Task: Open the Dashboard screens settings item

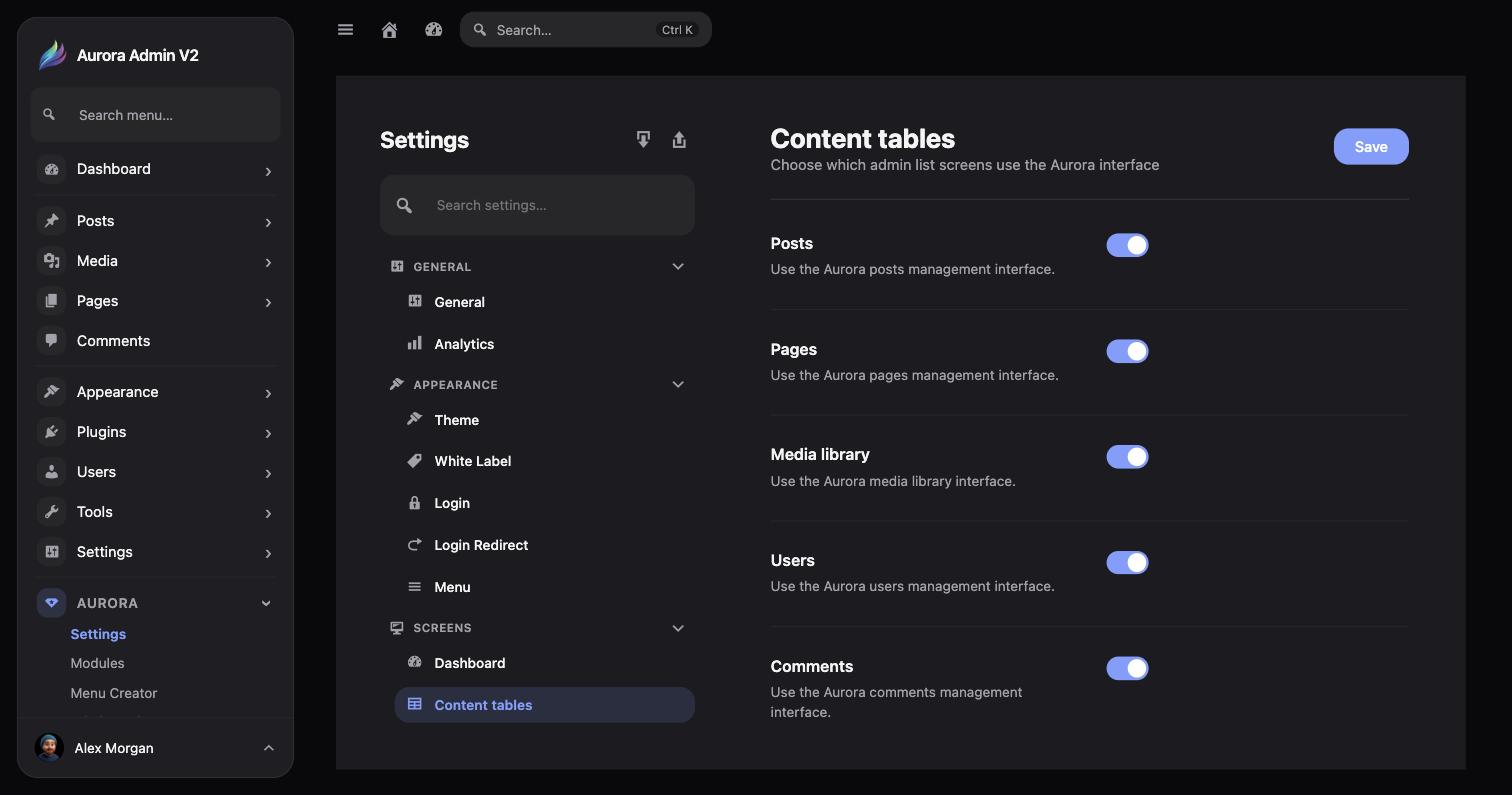Action: (x=545, y=663)
